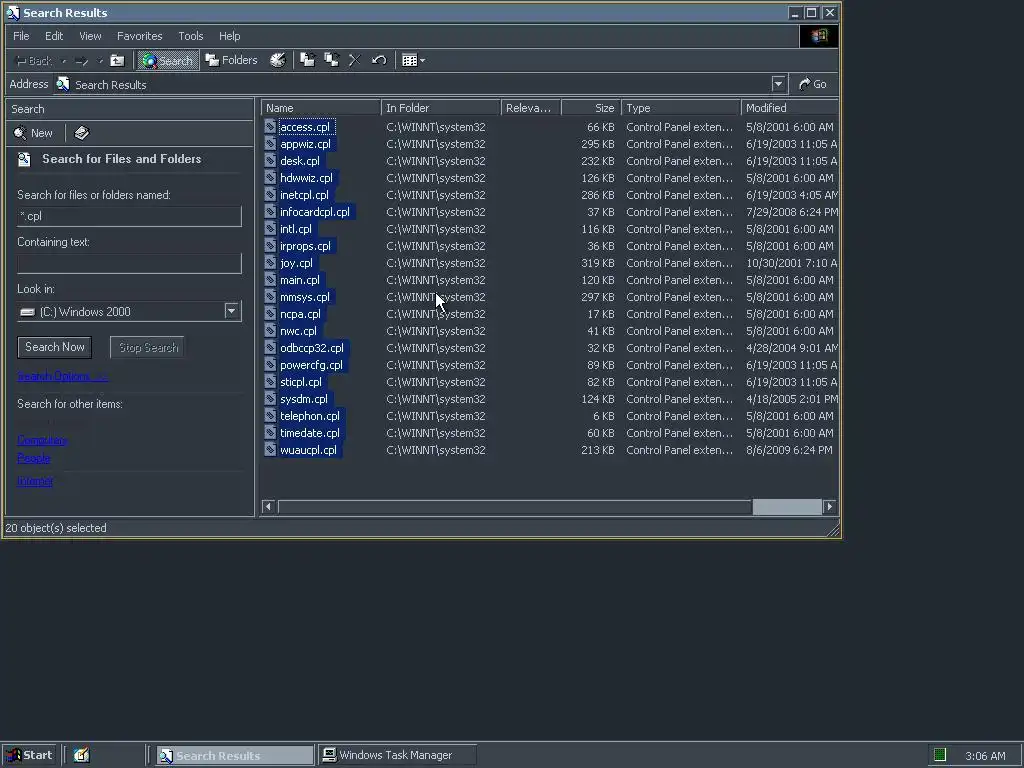Screen dimensions: 1024x768
Task: Click the horizontal scrollbar left arrow
Action: (268, 506)
